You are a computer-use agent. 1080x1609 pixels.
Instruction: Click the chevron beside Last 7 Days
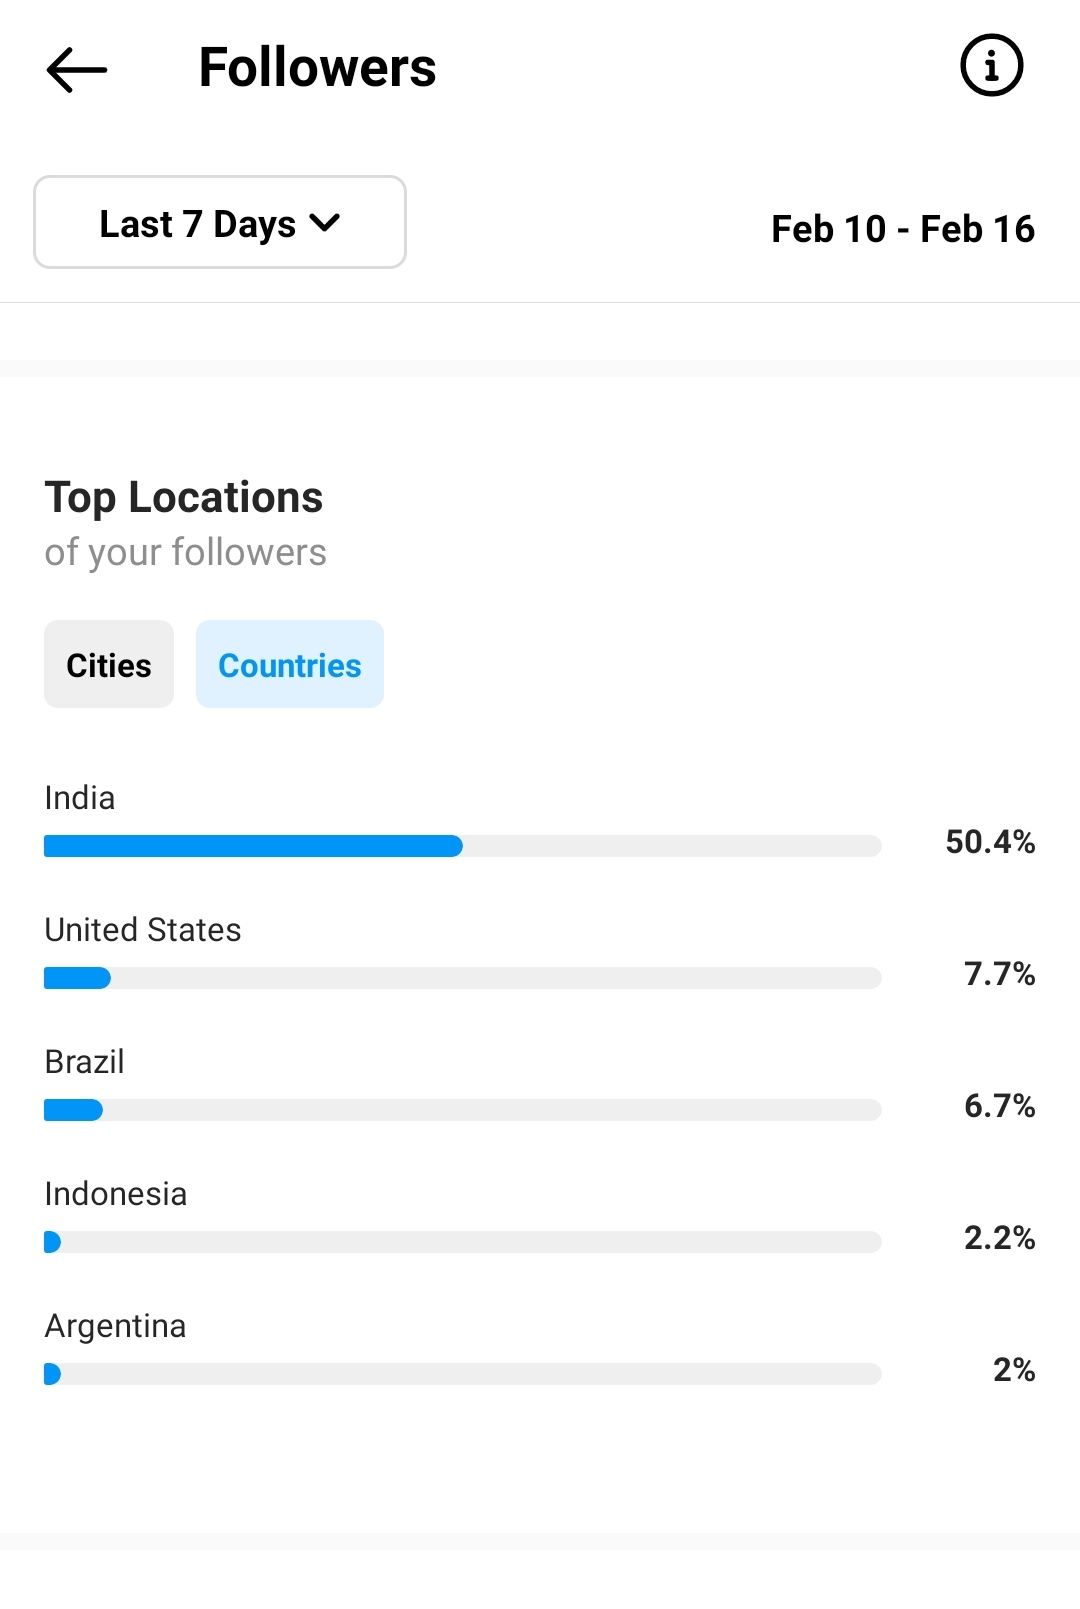click(x=325, y=223)
